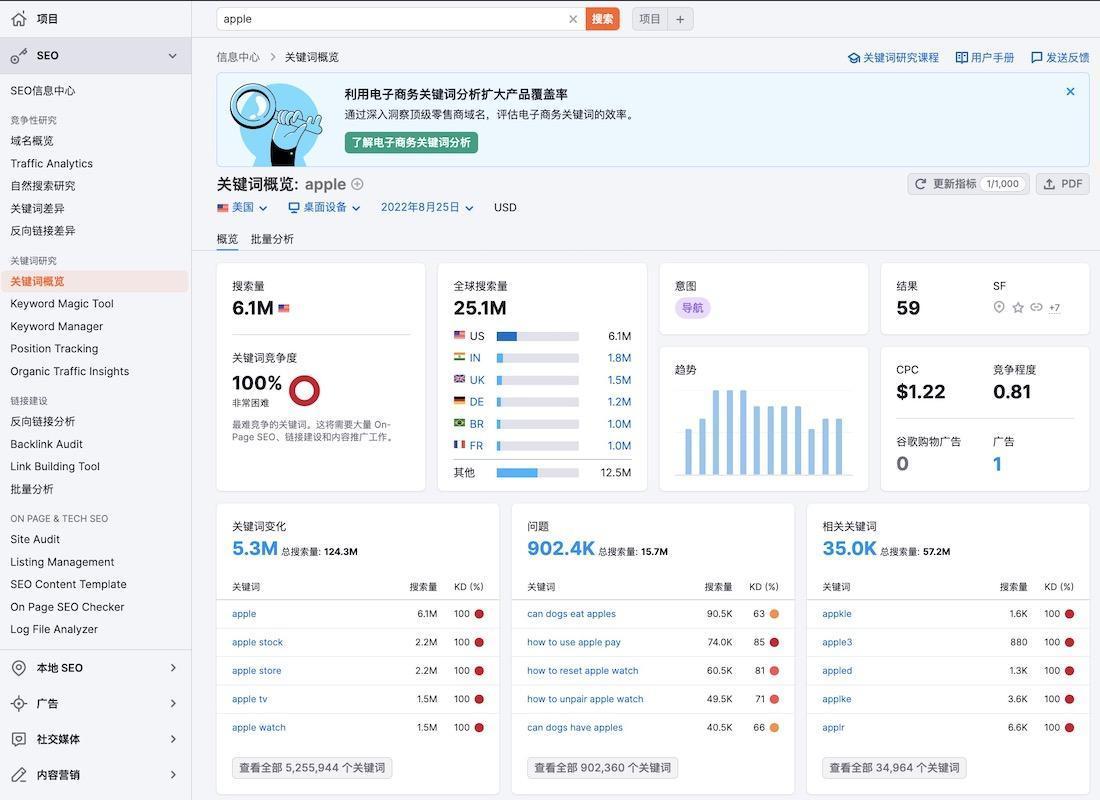Click the 更新指标 refresh button
The height and width of the screenshot is (800, 1100).
[x=968, y=184]
